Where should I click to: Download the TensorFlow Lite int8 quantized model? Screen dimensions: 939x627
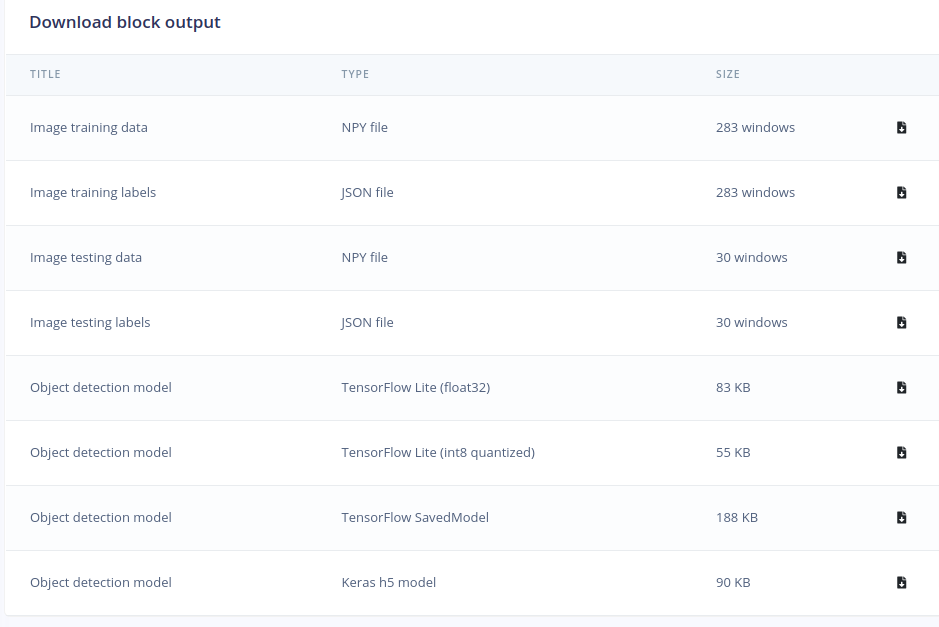(901, 452)
